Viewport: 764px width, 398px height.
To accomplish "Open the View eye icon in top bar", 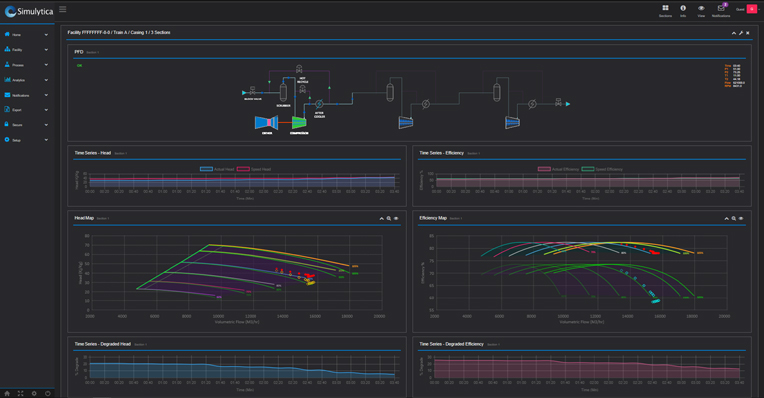I will coord(701,8).
